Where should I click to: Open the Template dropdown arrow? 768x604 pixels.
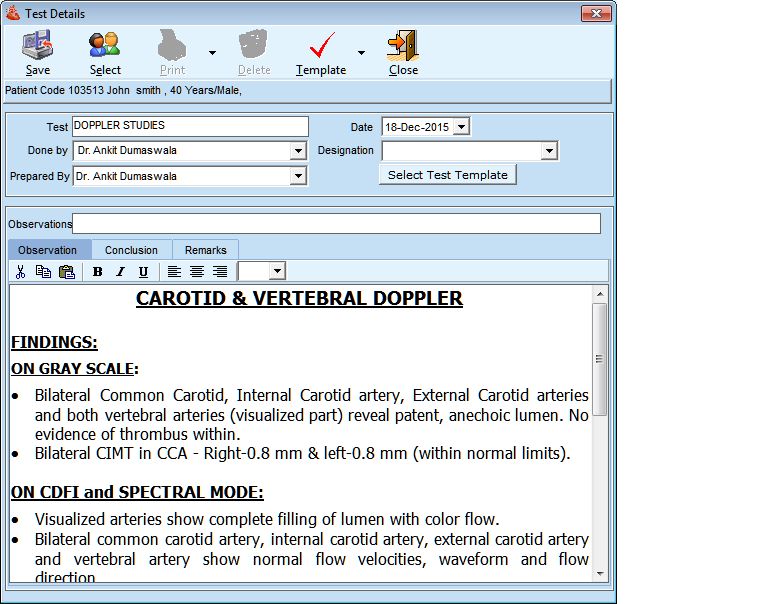(x=361, y=53)
